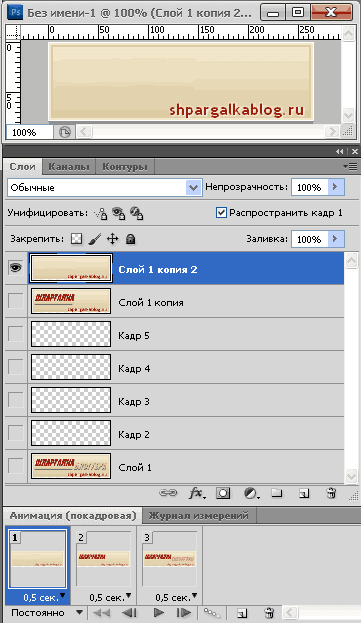Screen dimensions: 361x623
Task: Select first animation frame button
Action: point(102,613)
